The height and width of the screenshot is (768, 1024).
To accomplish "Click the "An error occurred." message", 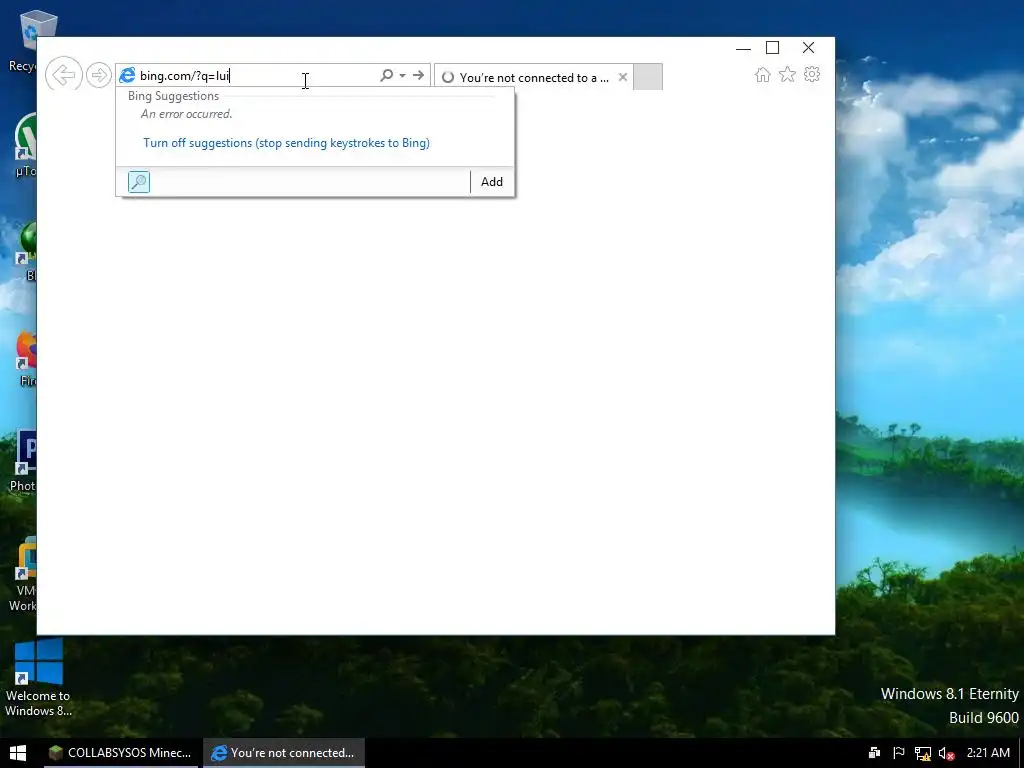I will coord(187,114).
